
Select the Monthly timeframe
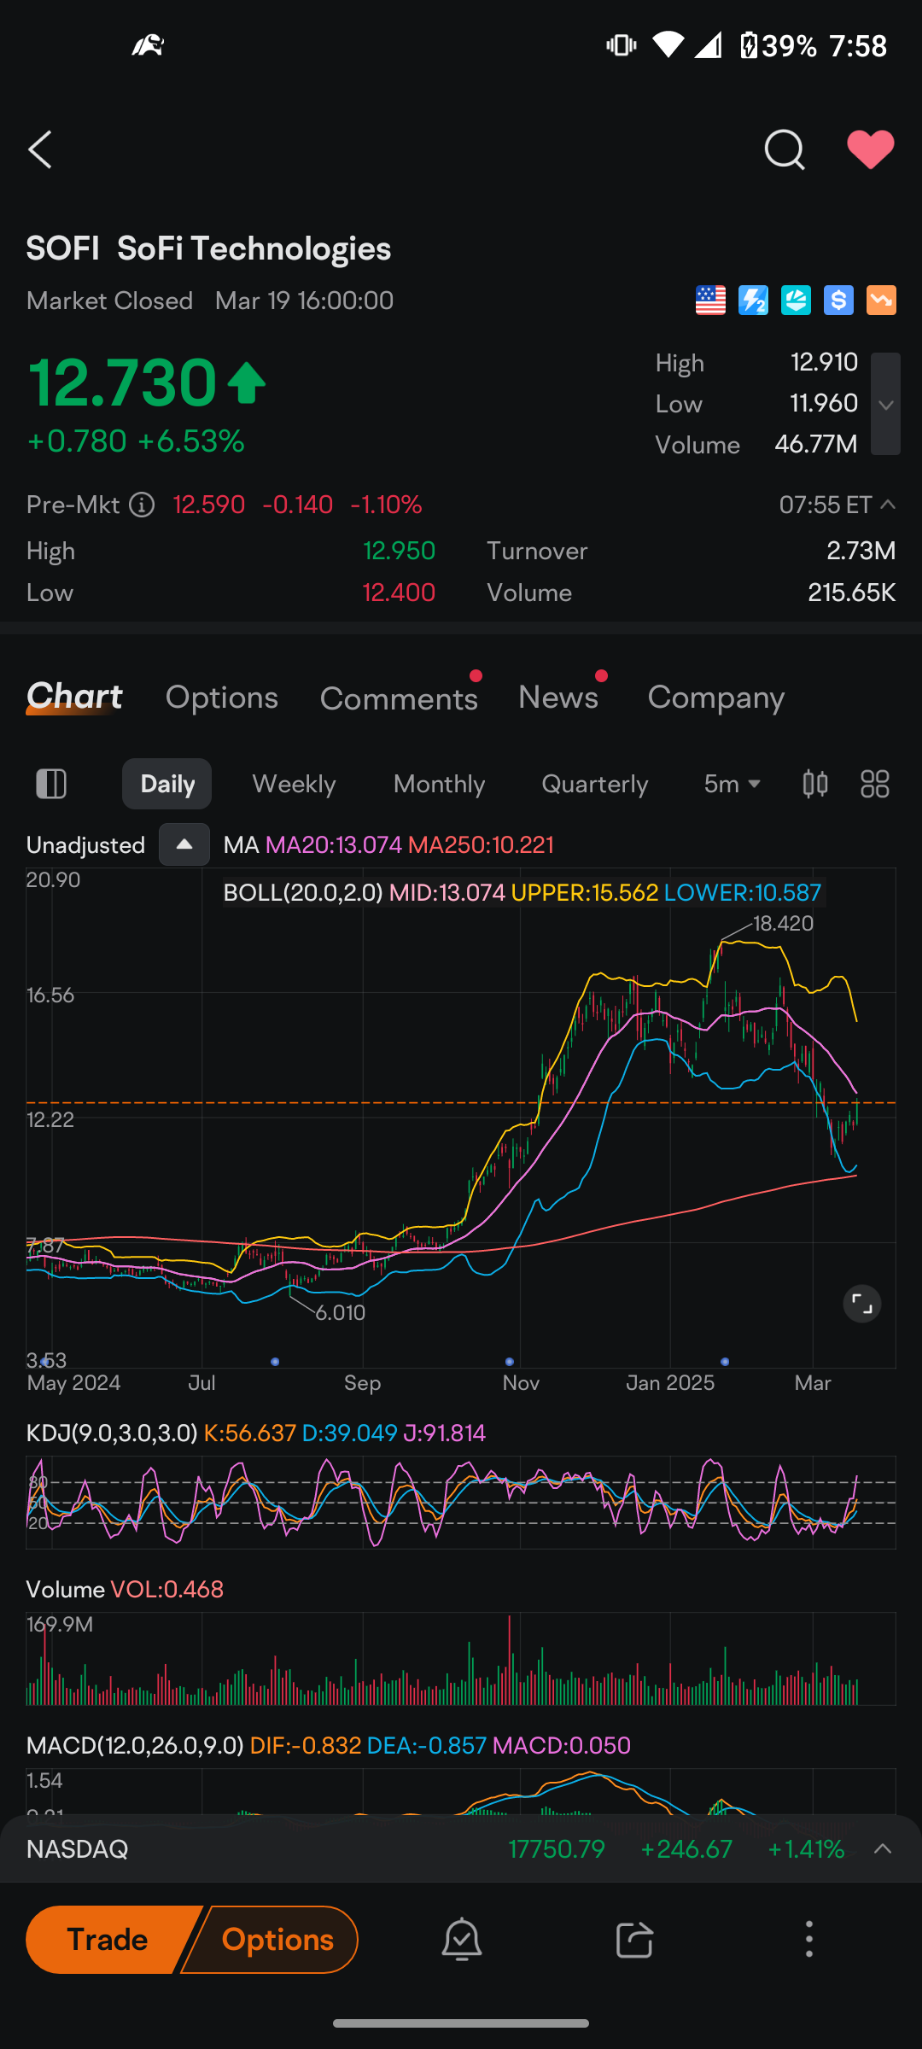tap(439, 784)
